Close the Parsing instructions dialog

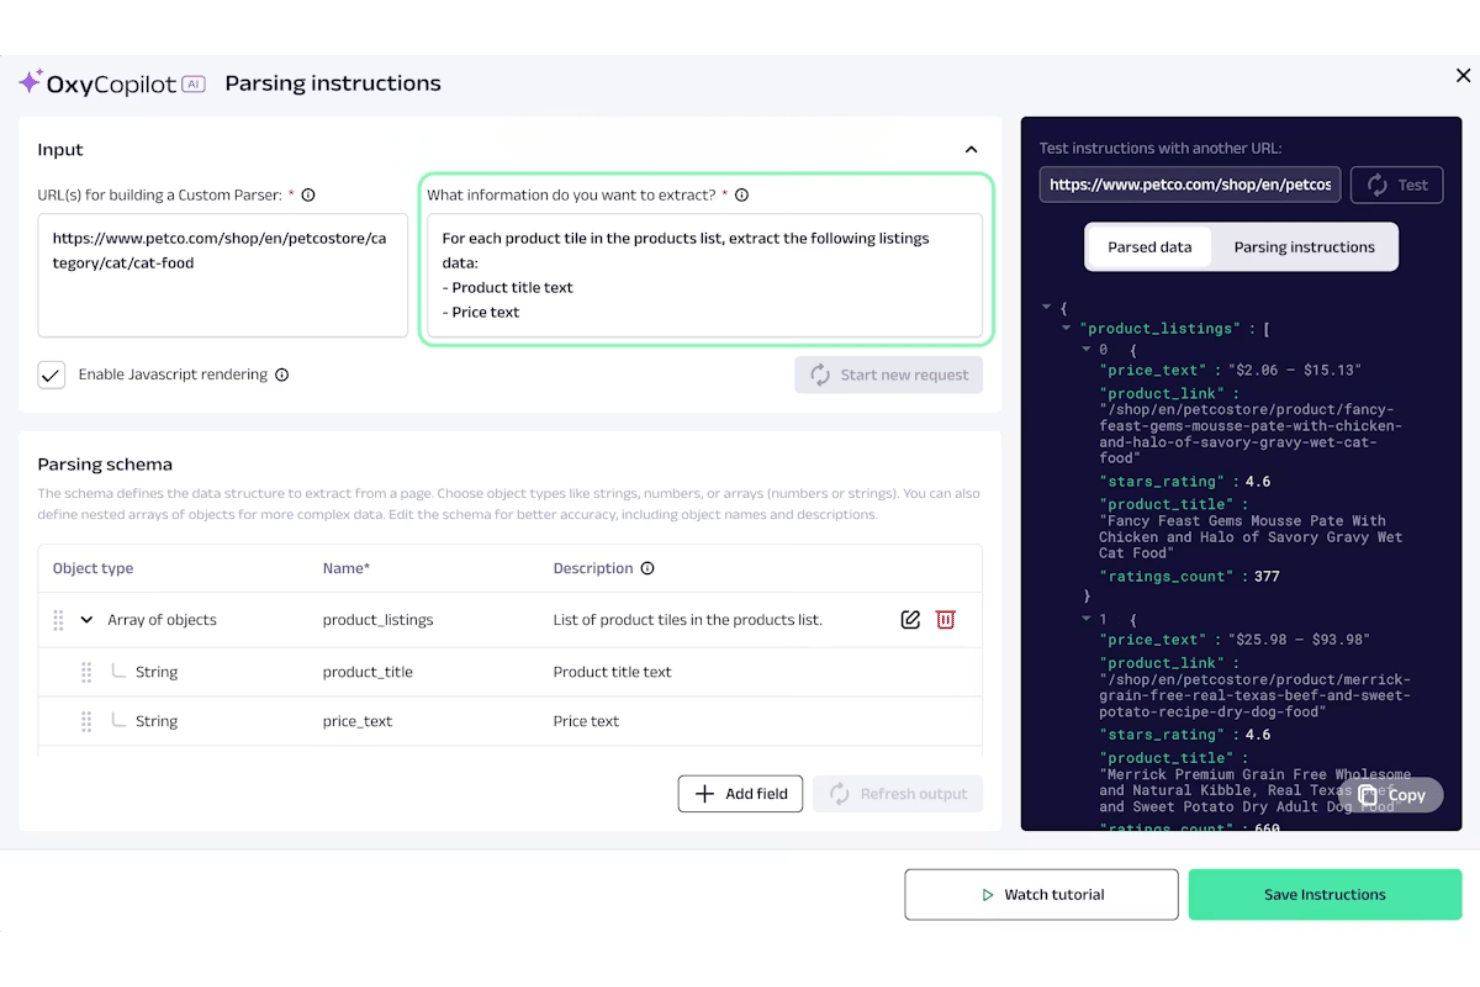pyautogui.click(x=1463, y=75)
